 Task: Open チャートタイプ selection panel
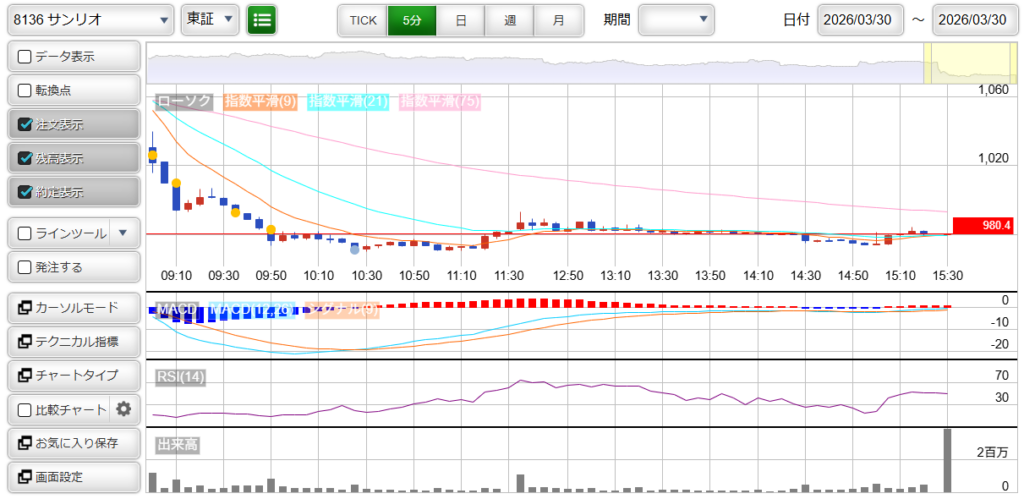tap(72, 375)
